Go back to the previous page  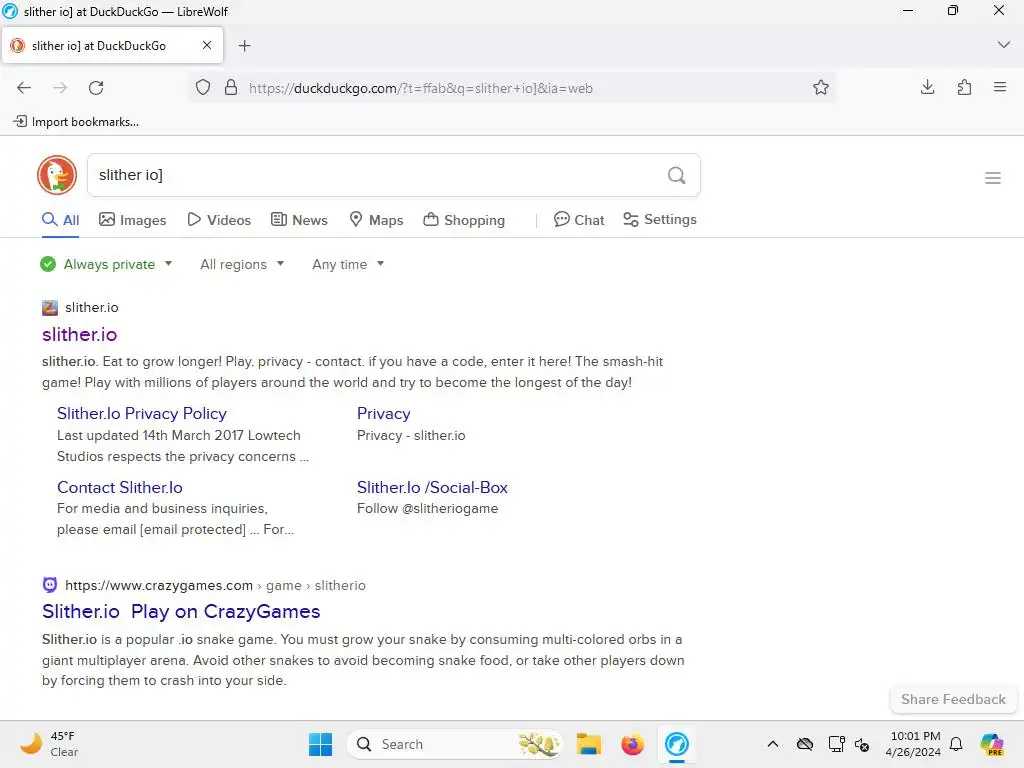click(24, 88)
